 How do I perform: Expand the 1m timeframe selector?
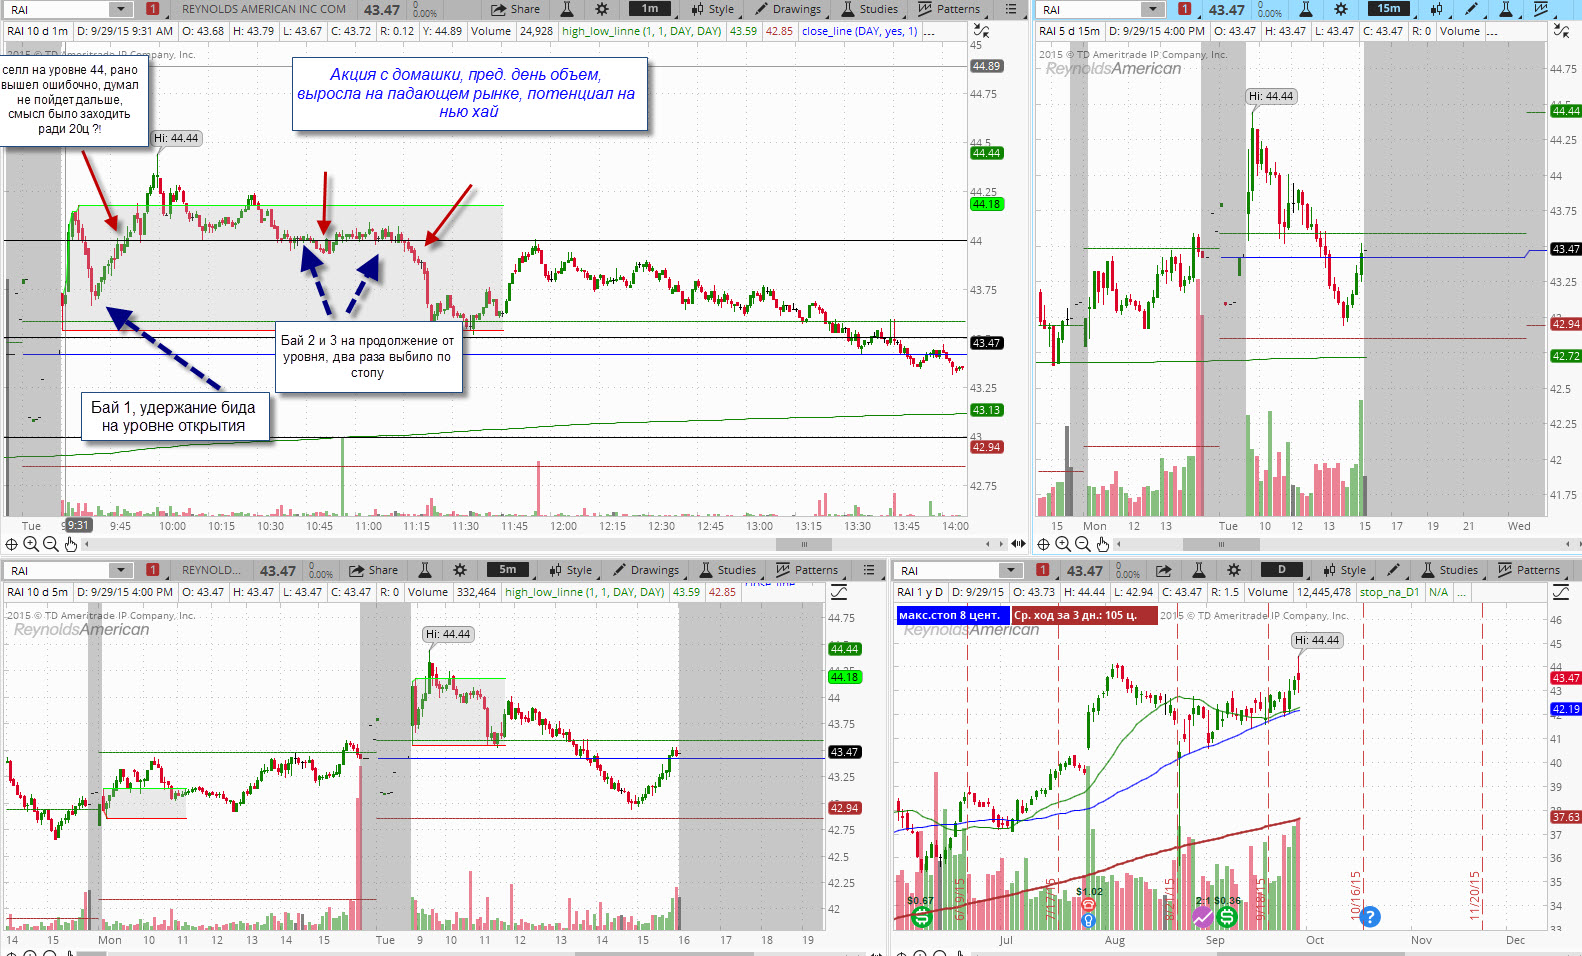click(650, 9)
